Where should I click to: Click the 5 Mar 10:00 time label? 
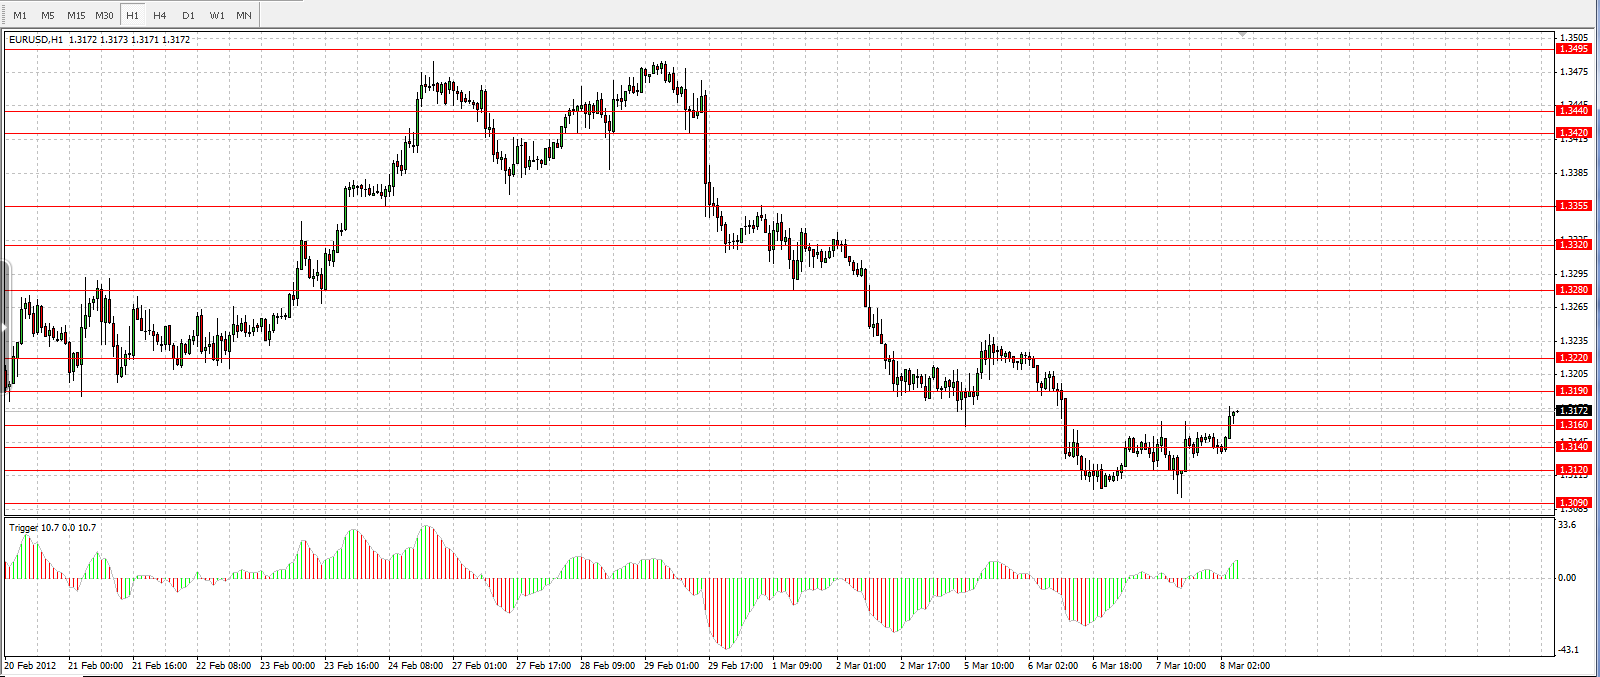coord(989,666)
